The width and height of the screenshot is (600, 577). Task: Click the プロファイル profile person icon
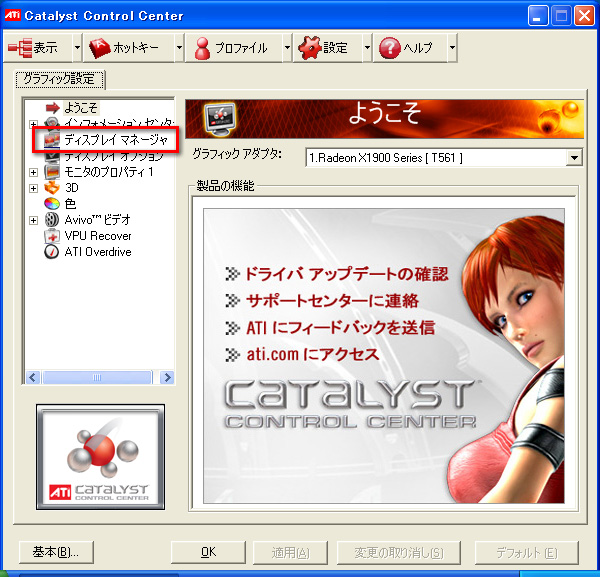tap(202, 48)
